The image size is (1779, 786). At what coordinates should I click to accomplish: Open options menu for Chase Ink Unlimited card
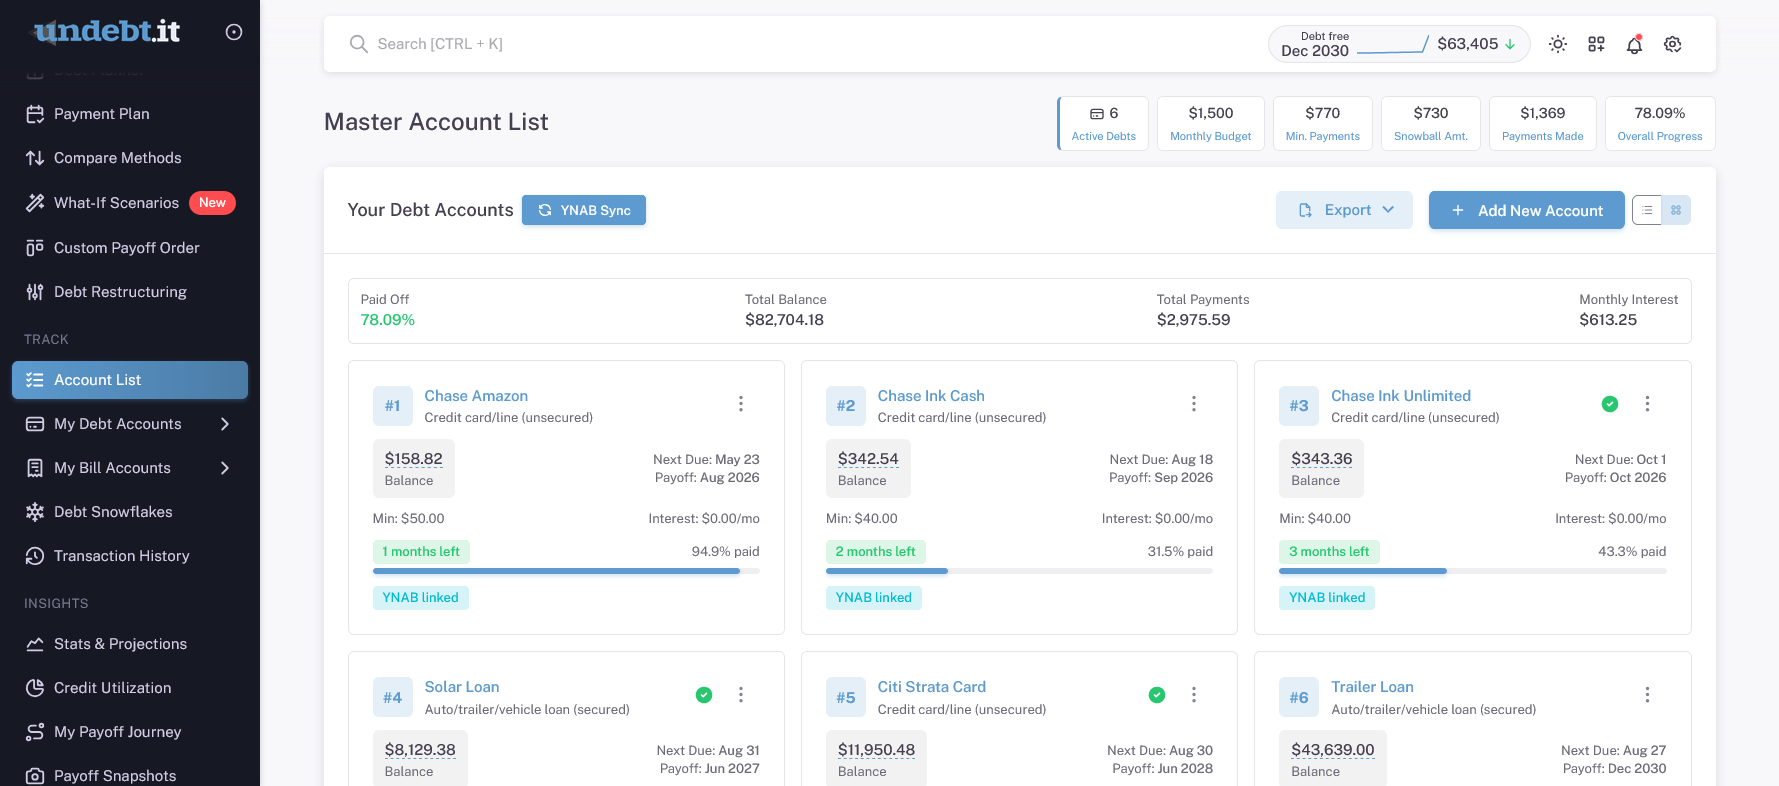tap(1647, 404)
